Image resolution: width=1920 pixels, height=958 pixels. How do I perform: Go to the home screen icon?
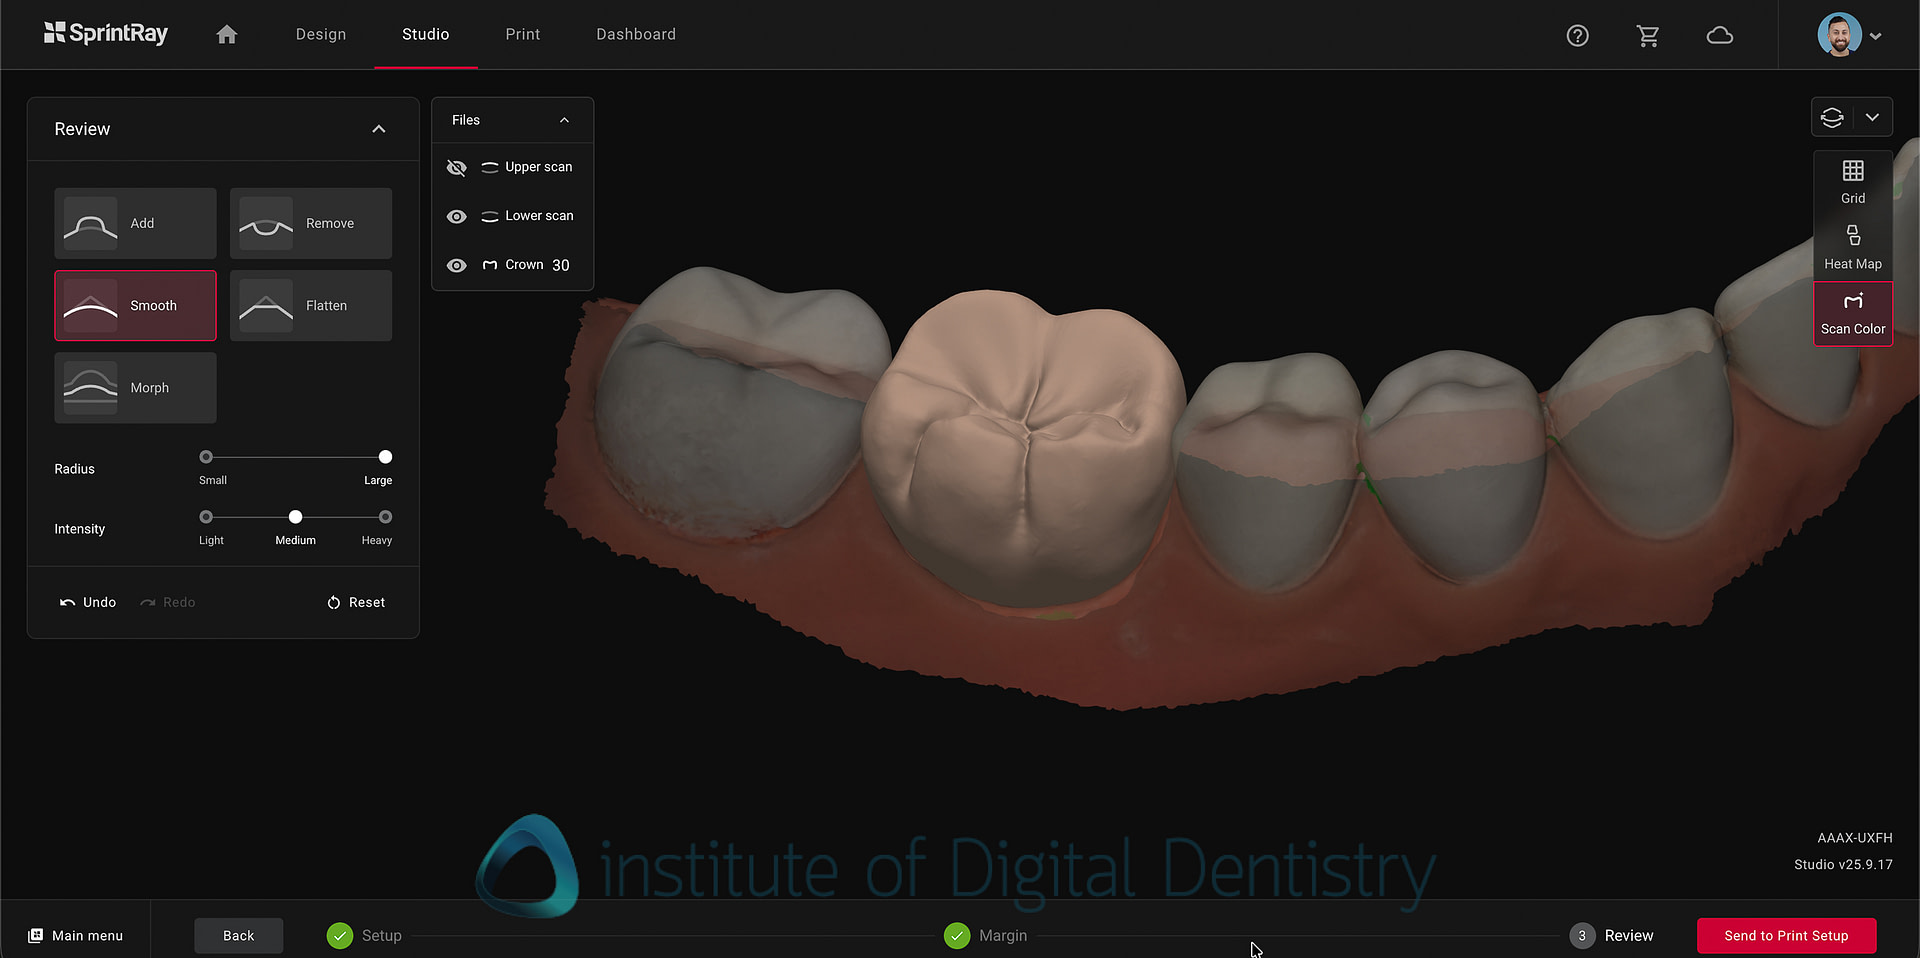227,35
